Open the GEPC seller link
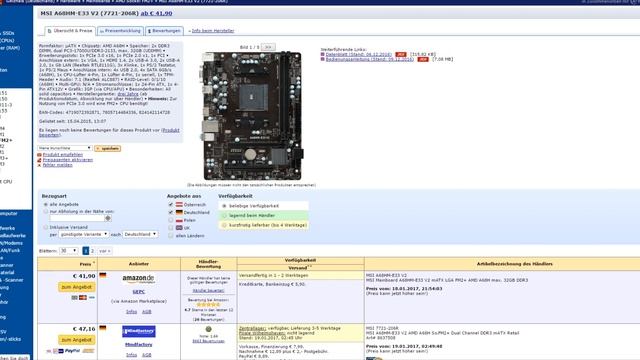Image resolution: width=640 pixels, height=360 pixels. click(139, 292)
